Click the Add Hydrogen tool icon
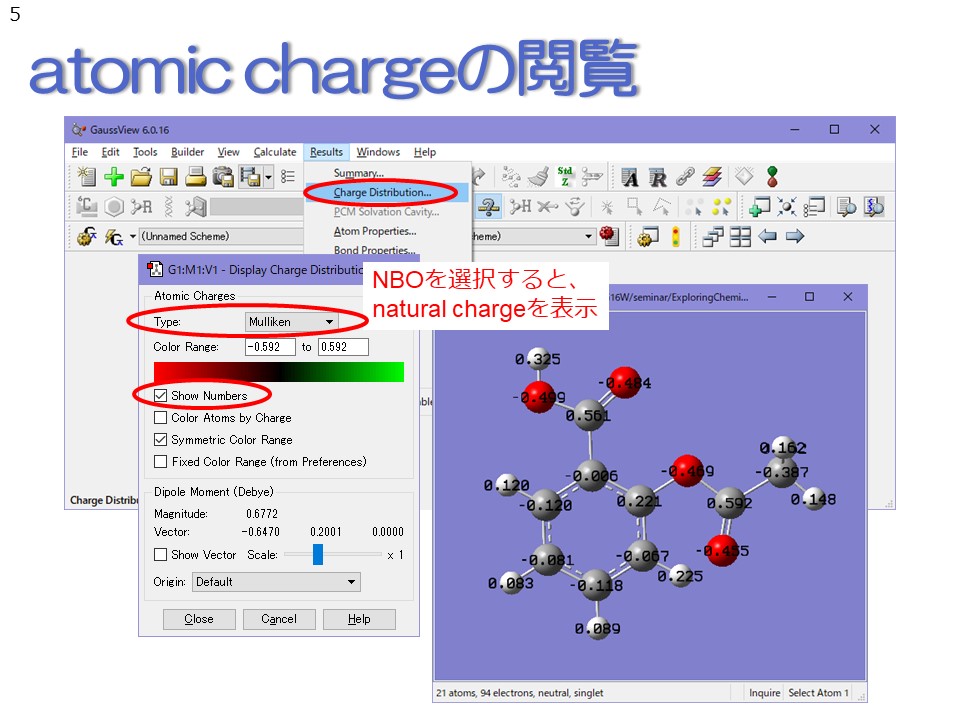 pyautogui.click(x=520, y=207)
